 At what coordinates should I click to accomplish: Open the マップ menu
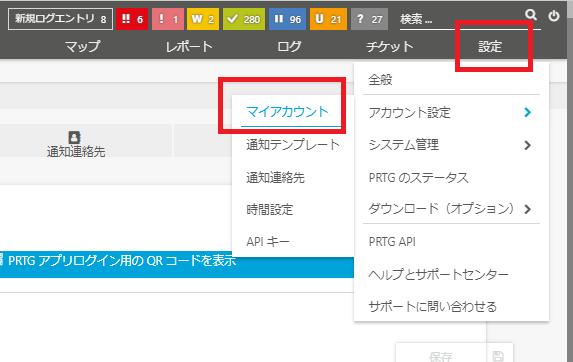(x=82, y=46)
